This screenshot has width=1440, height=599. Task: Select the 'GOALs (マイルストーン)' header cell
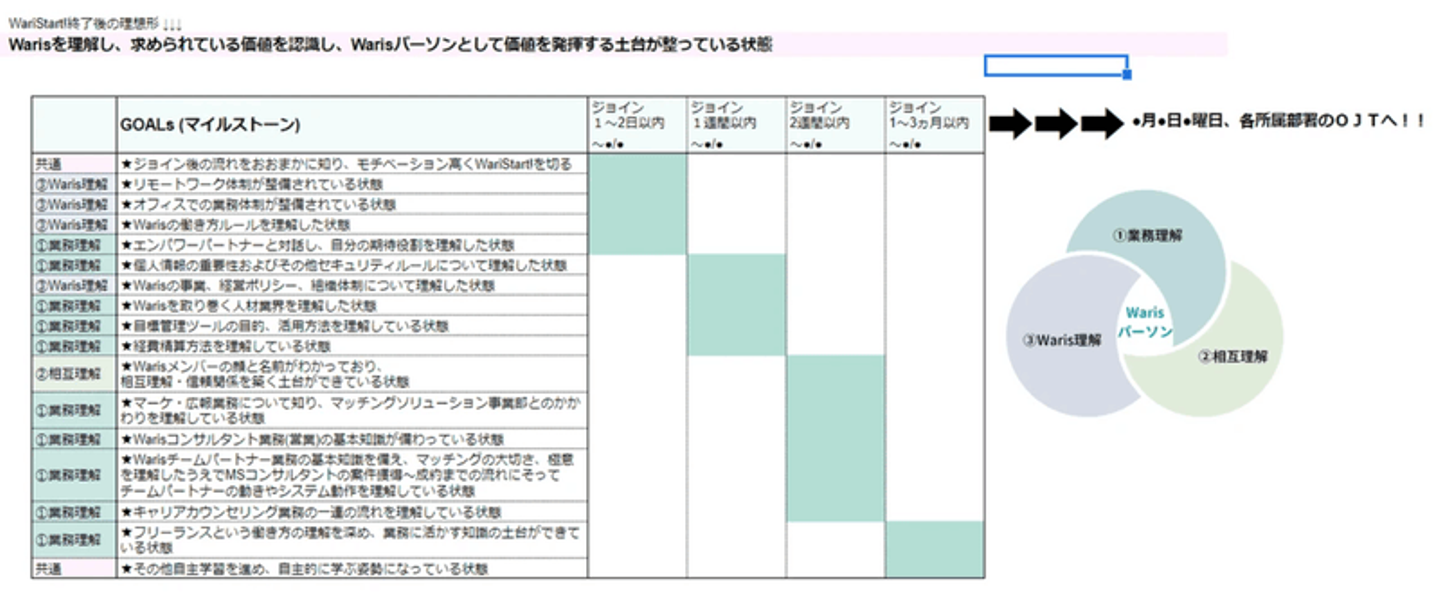click(352, 125)
